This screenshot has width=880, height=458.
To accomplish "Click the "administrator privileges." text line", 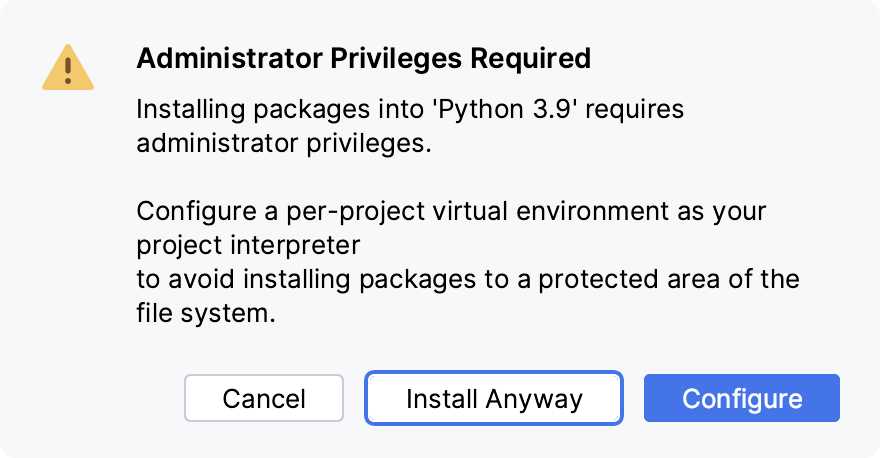I will [283, 143].
